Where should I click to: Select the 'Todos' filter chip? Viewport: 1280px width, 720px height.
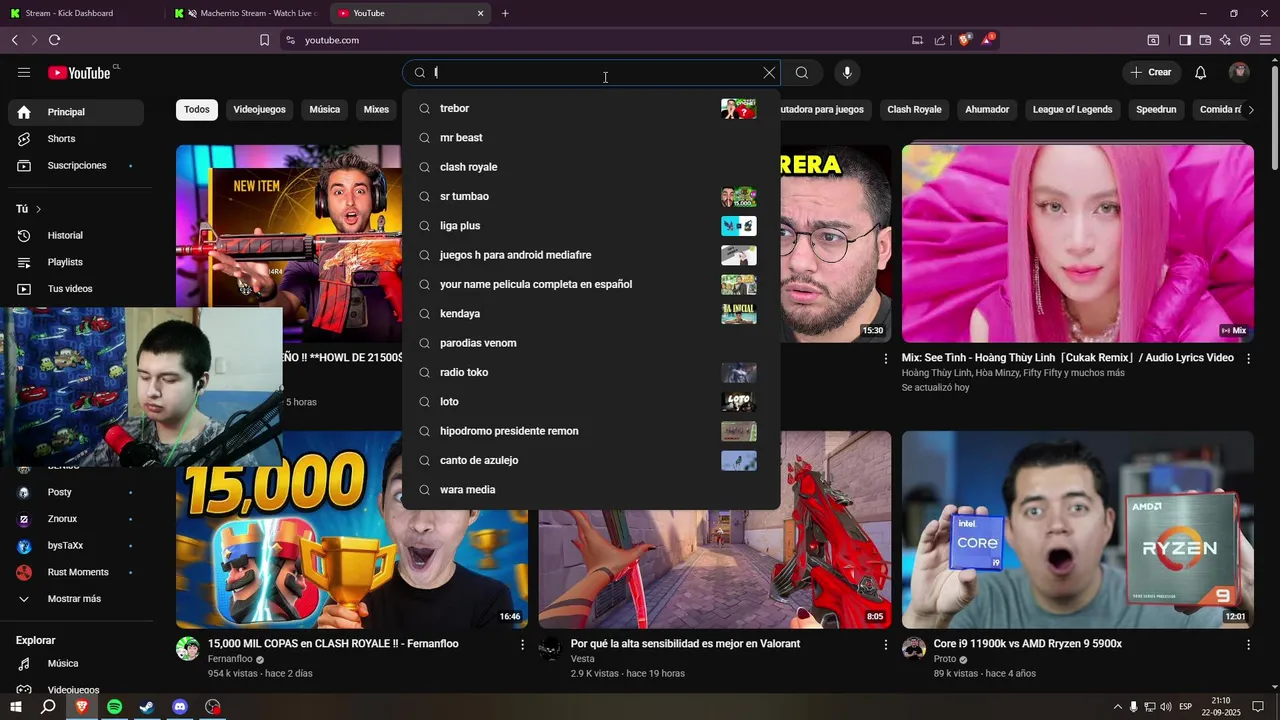(x=197, y=110)
